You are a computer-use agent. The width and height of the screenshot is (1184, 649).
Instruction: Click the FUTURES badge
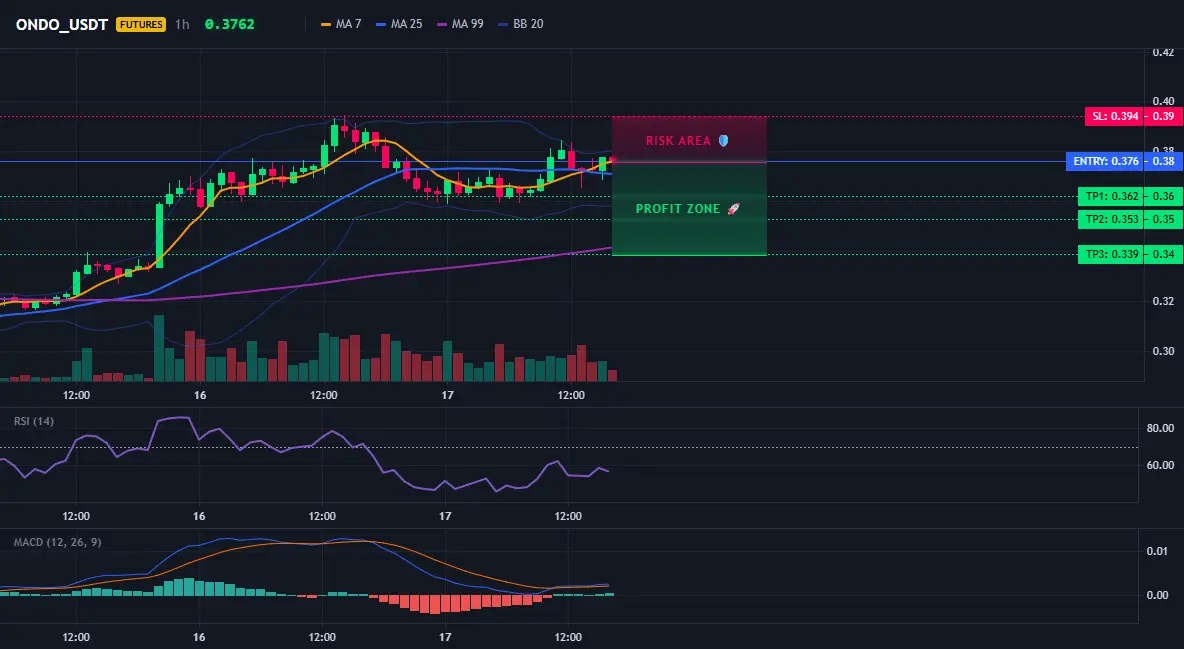[x=140, y=24]
